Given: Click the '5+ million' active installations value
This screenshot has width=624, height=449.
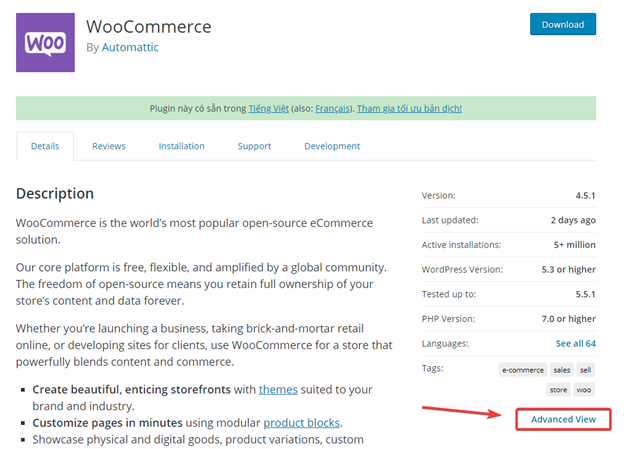Looking at the screenshot, I should (x=575, y=245).
